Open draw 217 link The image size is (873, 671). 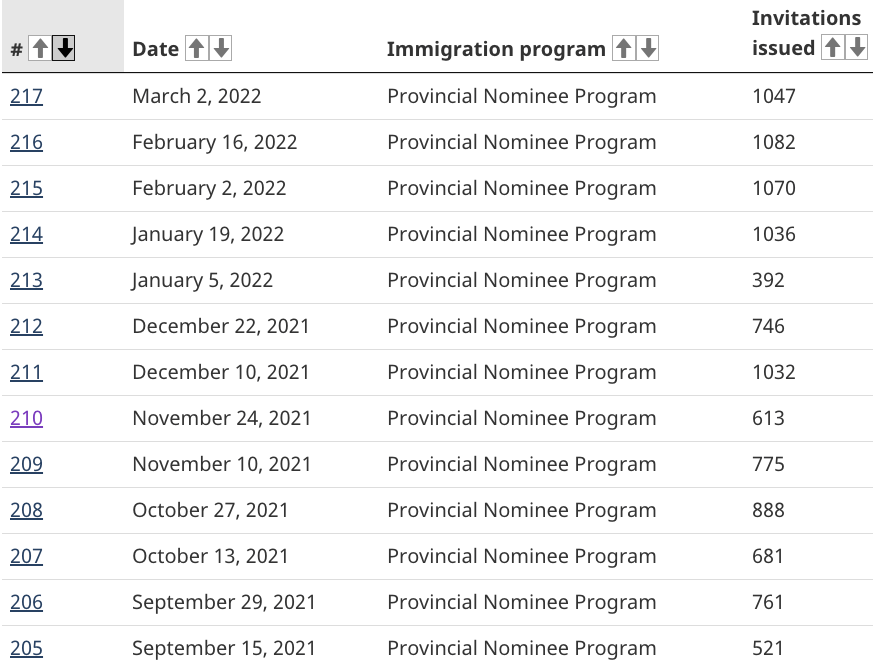coord(26,96)
